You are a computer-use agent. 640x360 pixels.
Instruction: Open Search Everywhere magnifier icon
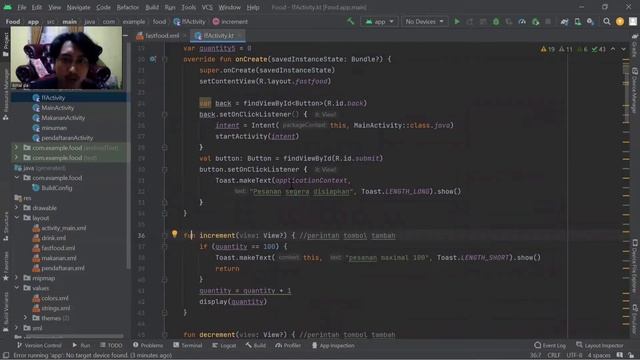tap(607, 21)
